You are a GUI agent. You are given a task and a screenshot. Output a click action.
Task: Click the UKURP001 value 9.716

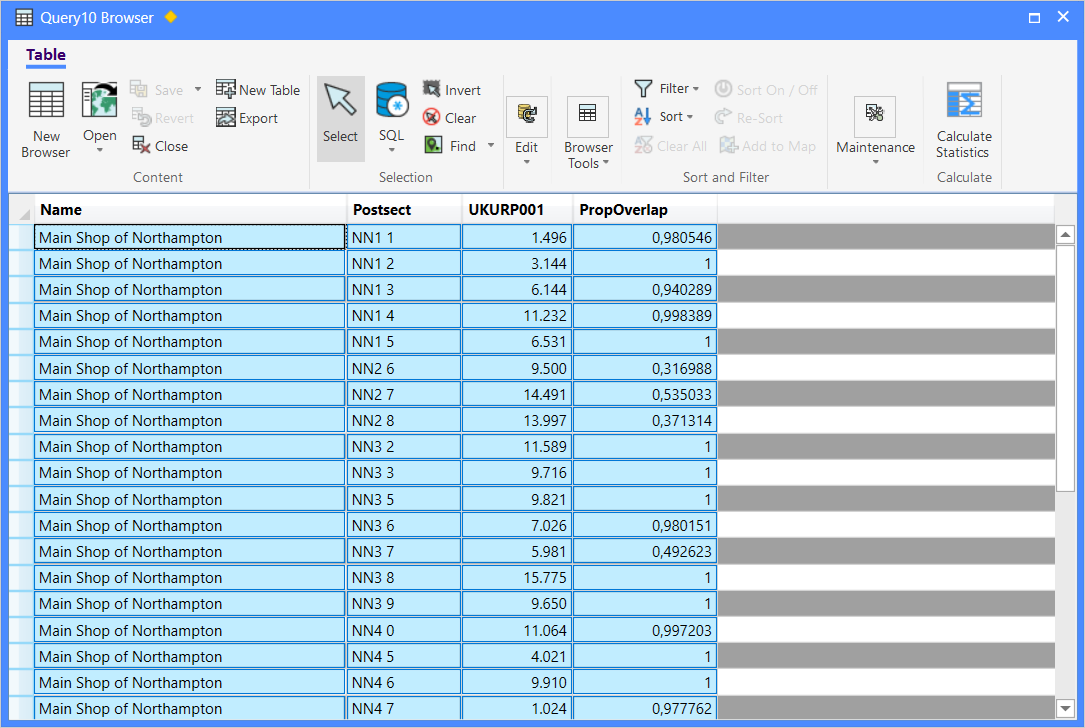(x=518, y=473)
